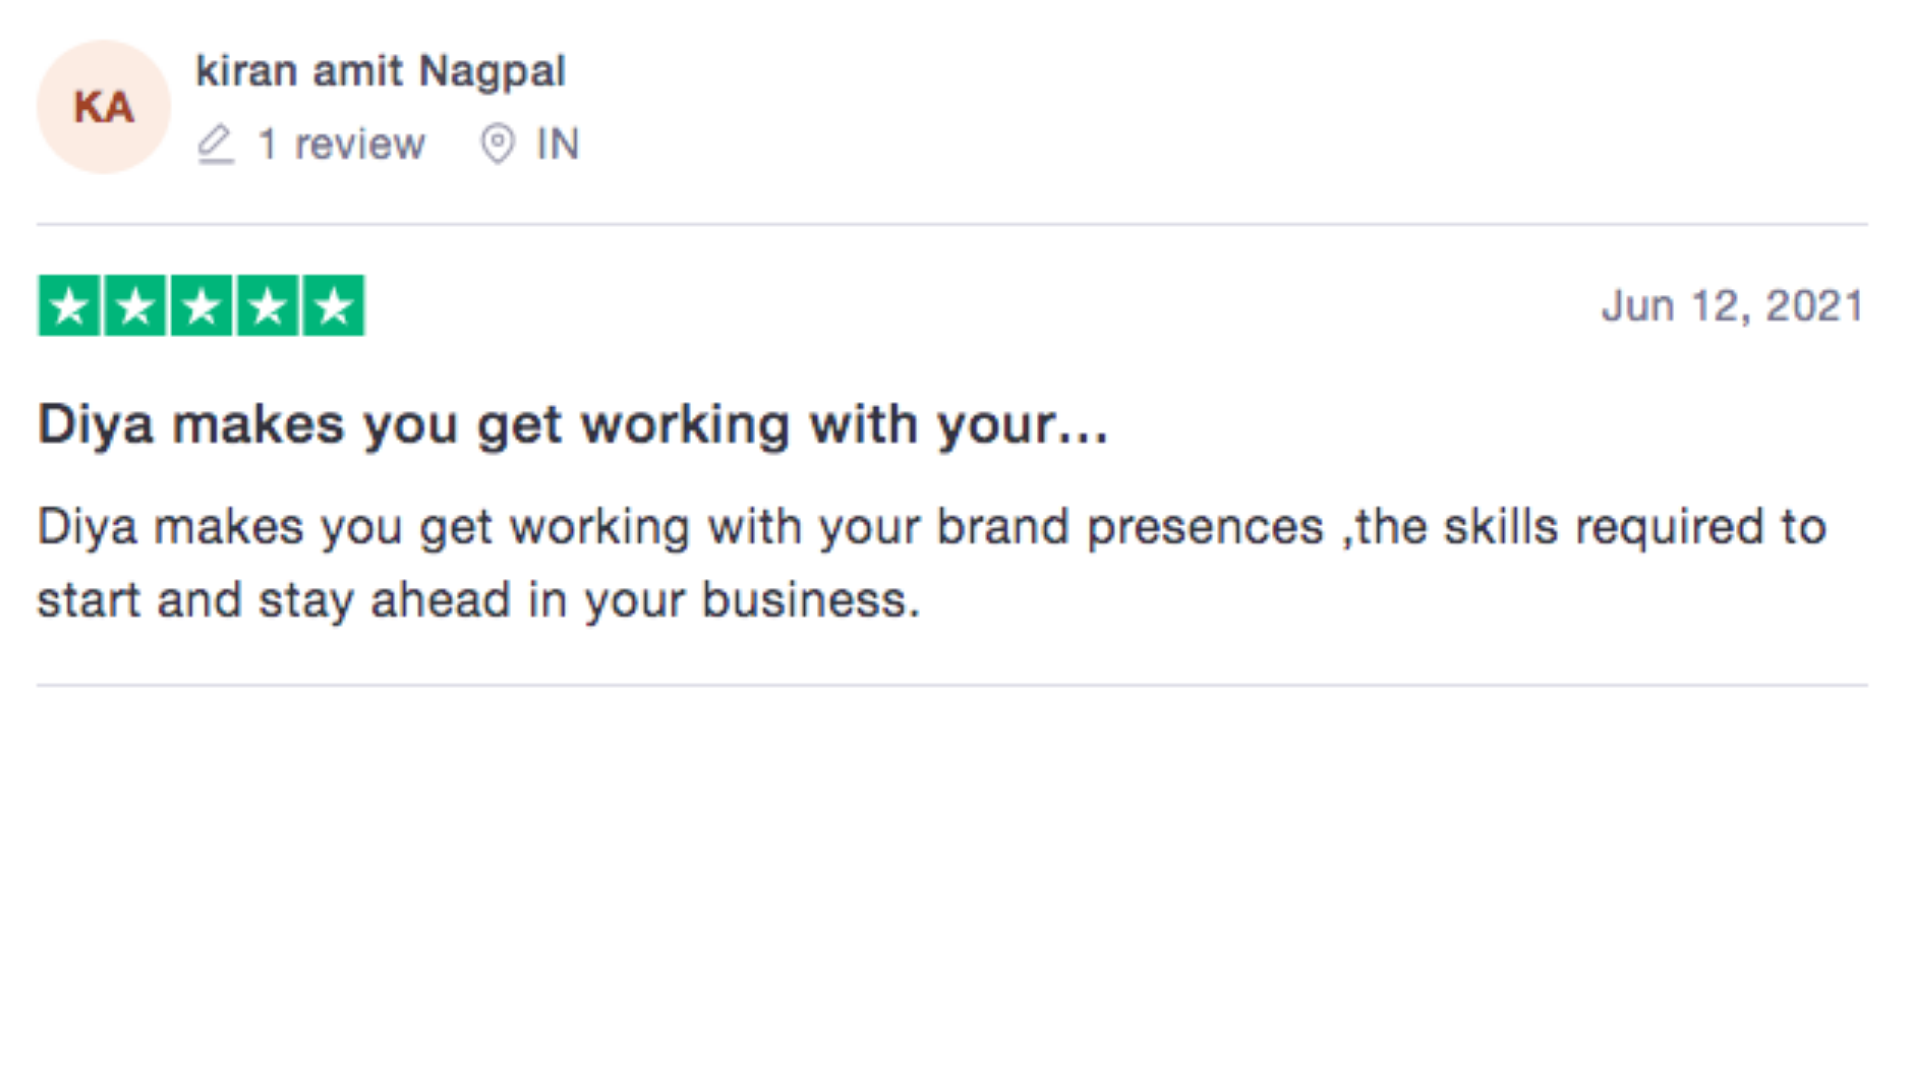1920x1080 pixels.
Task: Click the Jun 12, 2021 review date
Action: click(x=1733, y=306)
